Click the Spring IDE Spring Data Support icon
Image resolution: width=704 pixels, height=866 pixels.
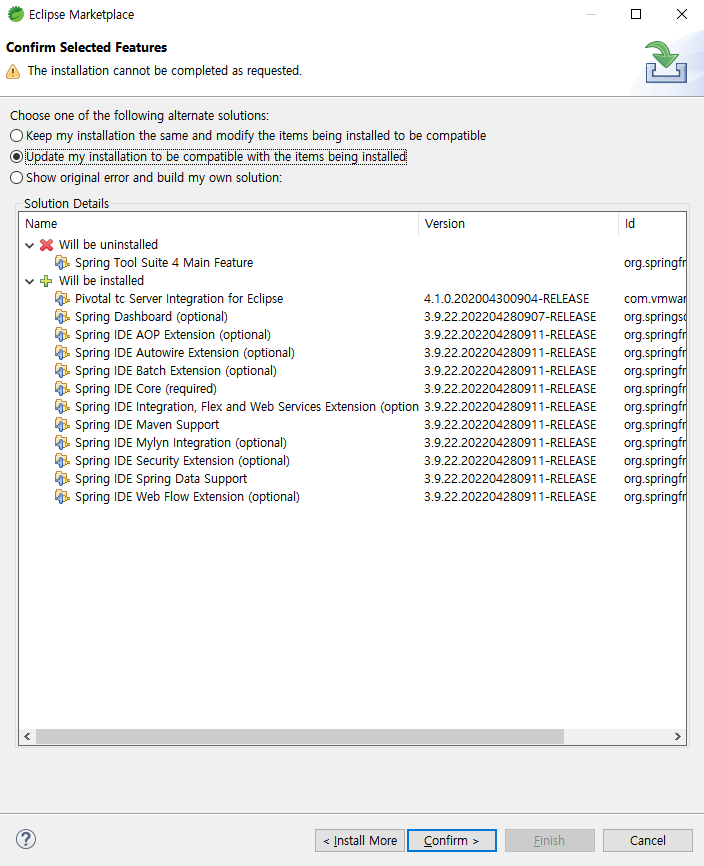coord(62,479)
